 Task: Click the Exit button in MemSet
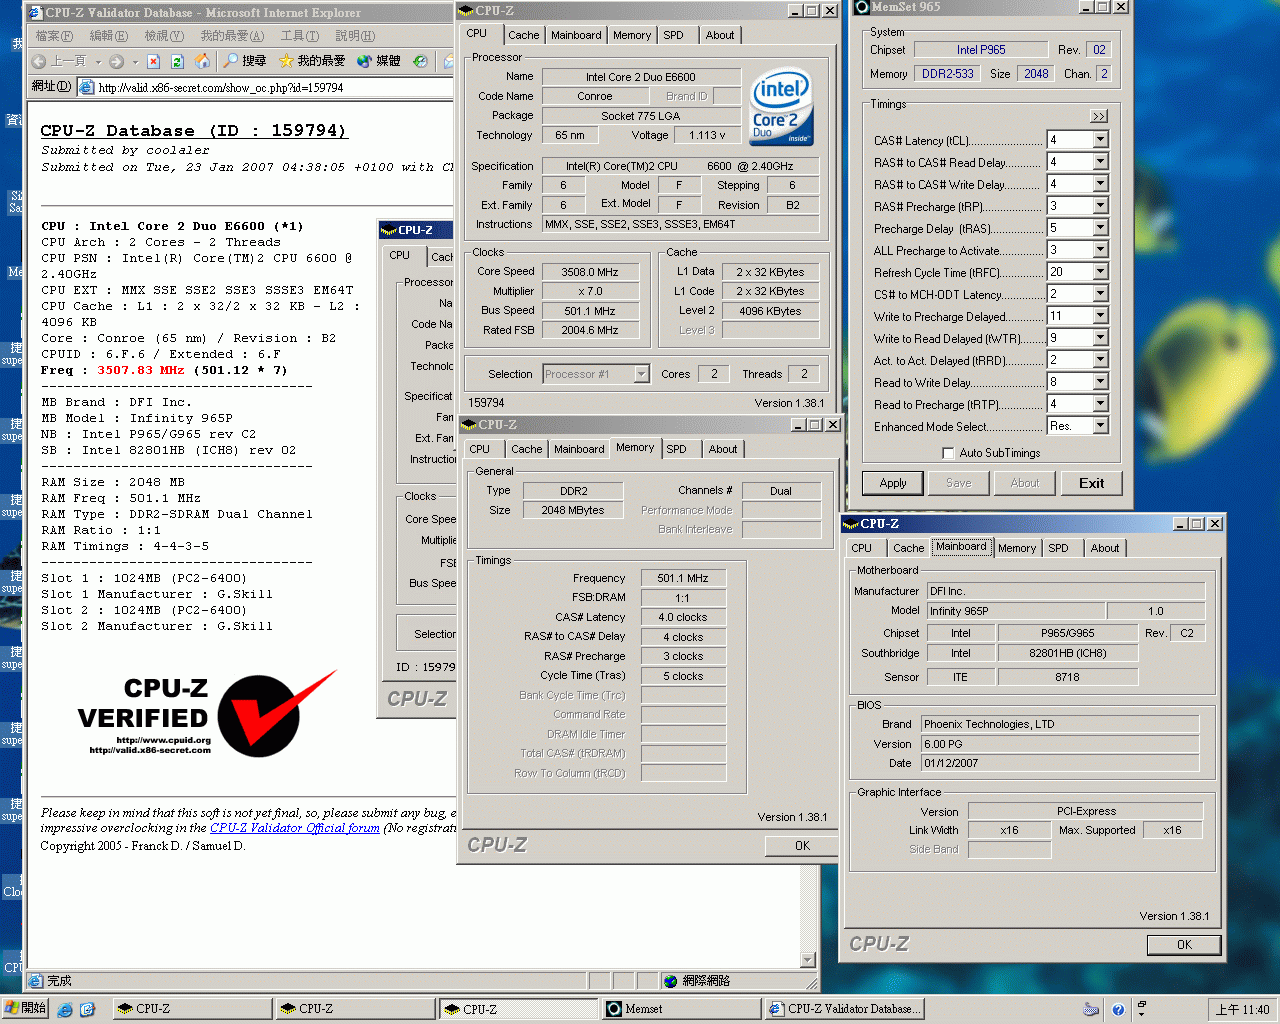[1091, 483]
